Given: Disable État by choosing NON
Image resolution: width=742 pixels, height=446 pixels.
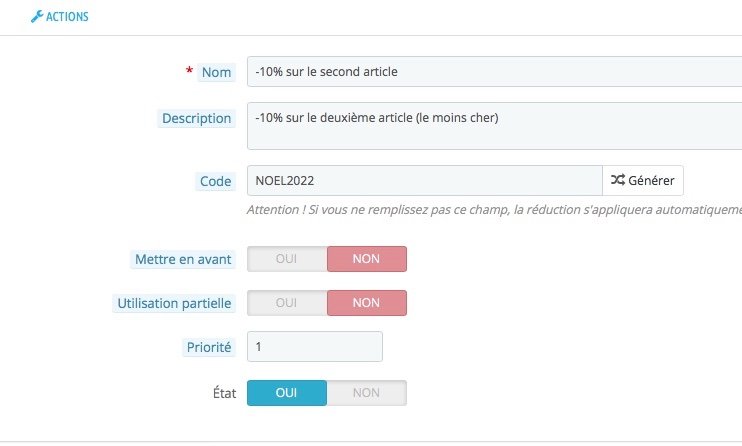Looking at the screenshot, I should click(367, 393).
